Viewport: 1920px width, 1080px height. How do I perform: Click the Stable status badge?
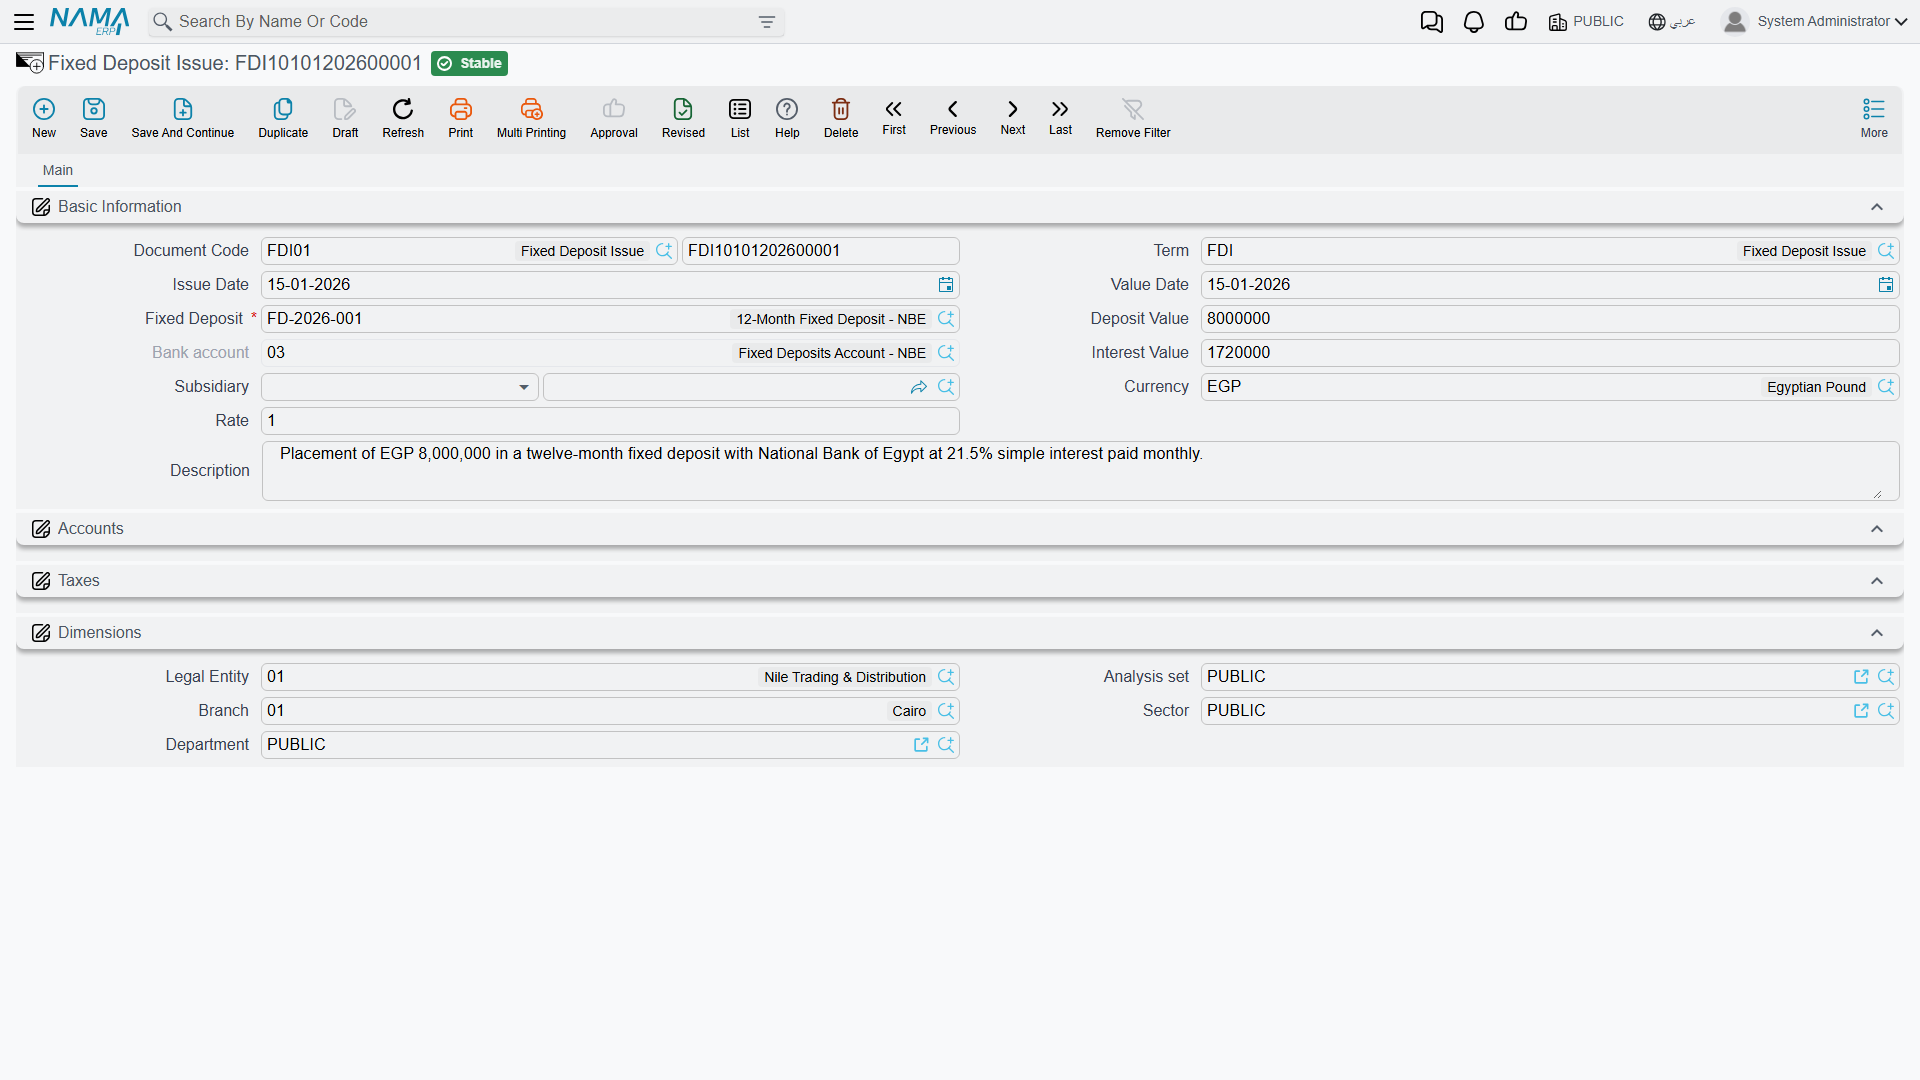470,63
